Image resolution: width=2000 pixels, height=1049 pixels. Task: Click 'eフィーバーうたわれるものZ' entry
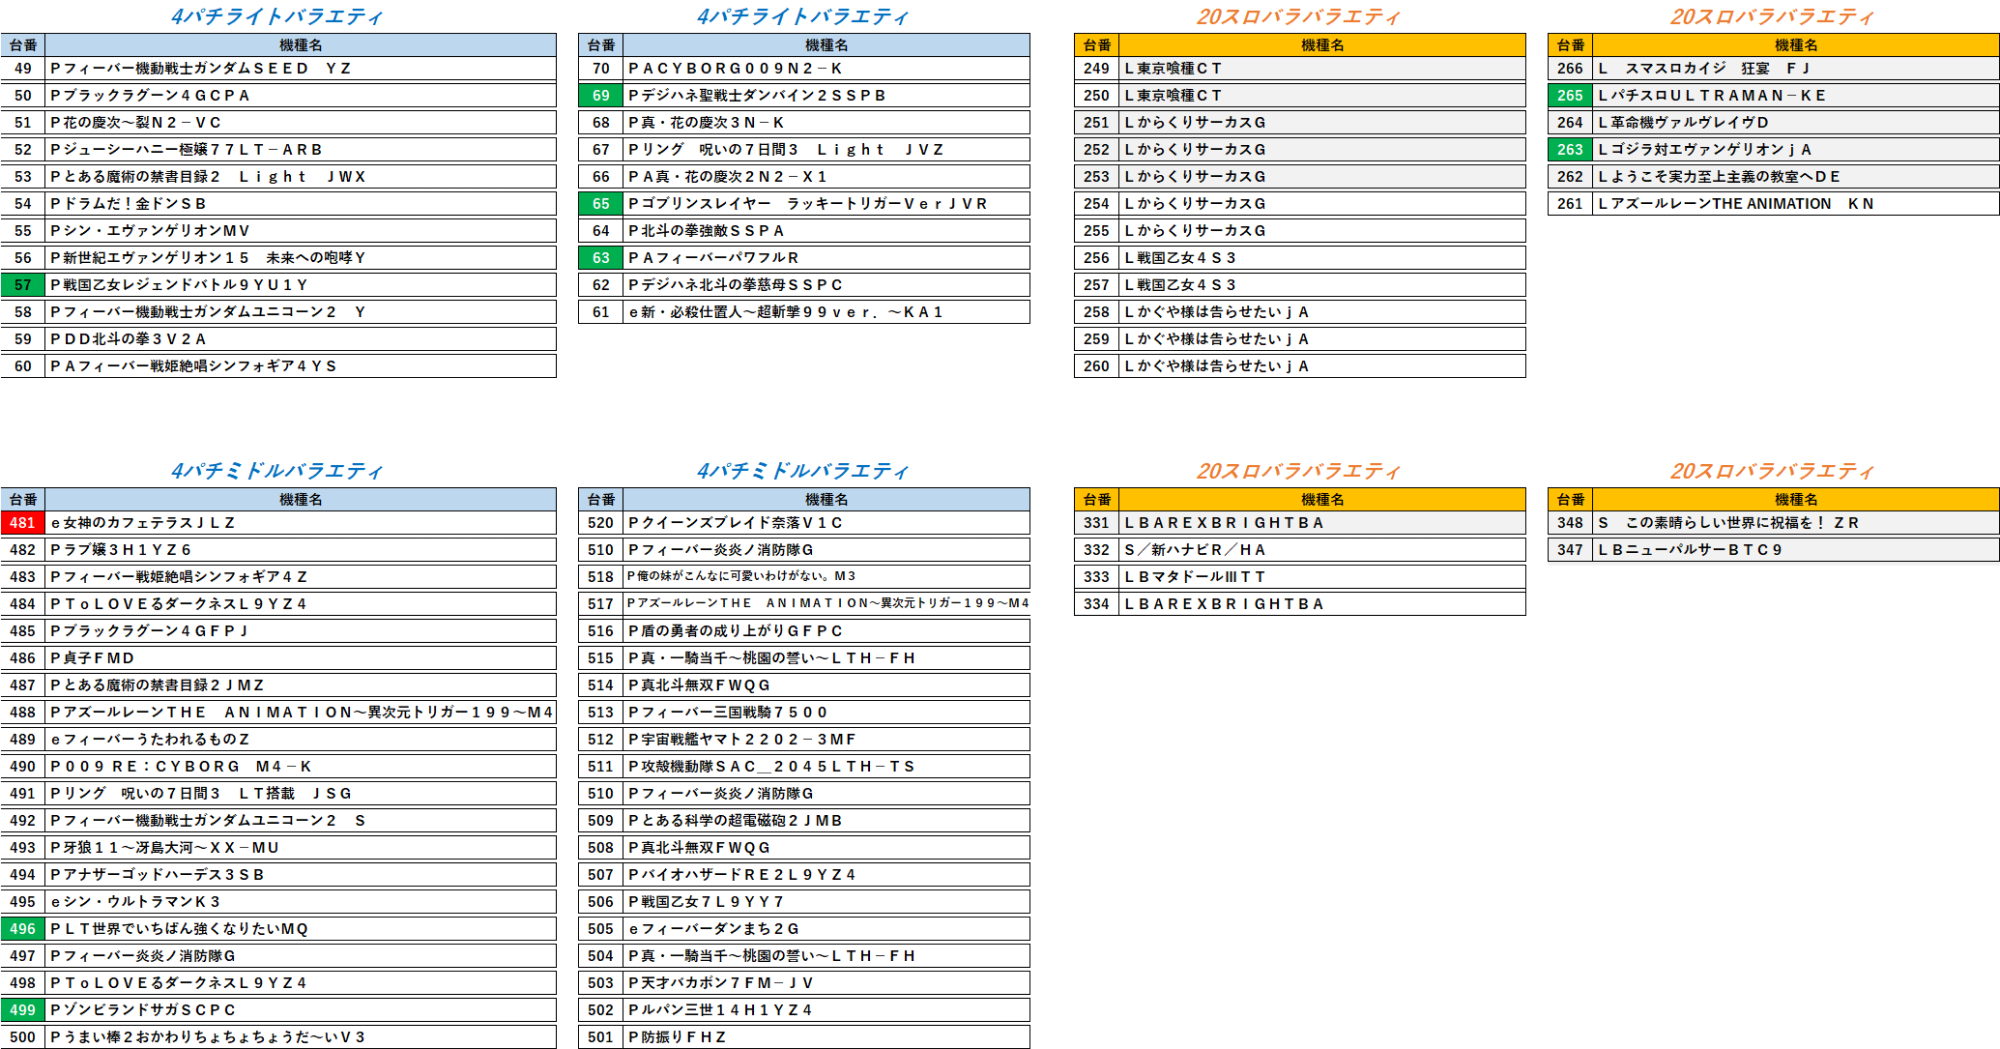pyautogui.click(x=301, y=739)
